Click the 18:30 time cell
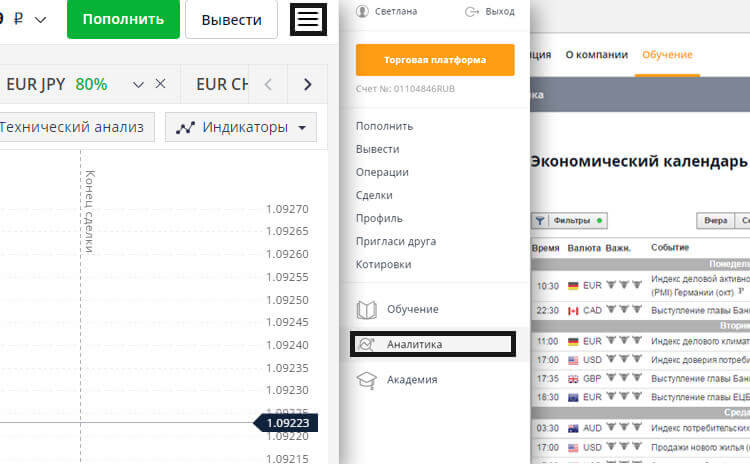Viewport: 750px width, 464px height. pyautogui.click(x=548, y=398)
